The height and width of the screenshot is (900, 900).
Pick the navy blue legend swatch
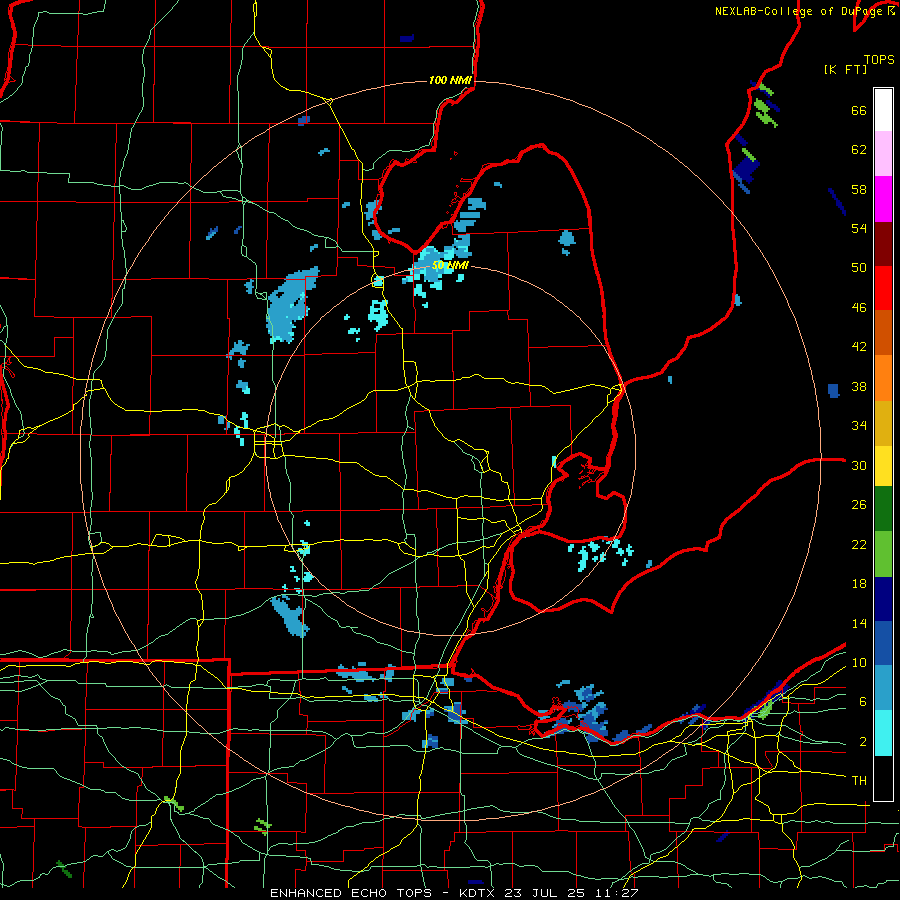(883, 599)
